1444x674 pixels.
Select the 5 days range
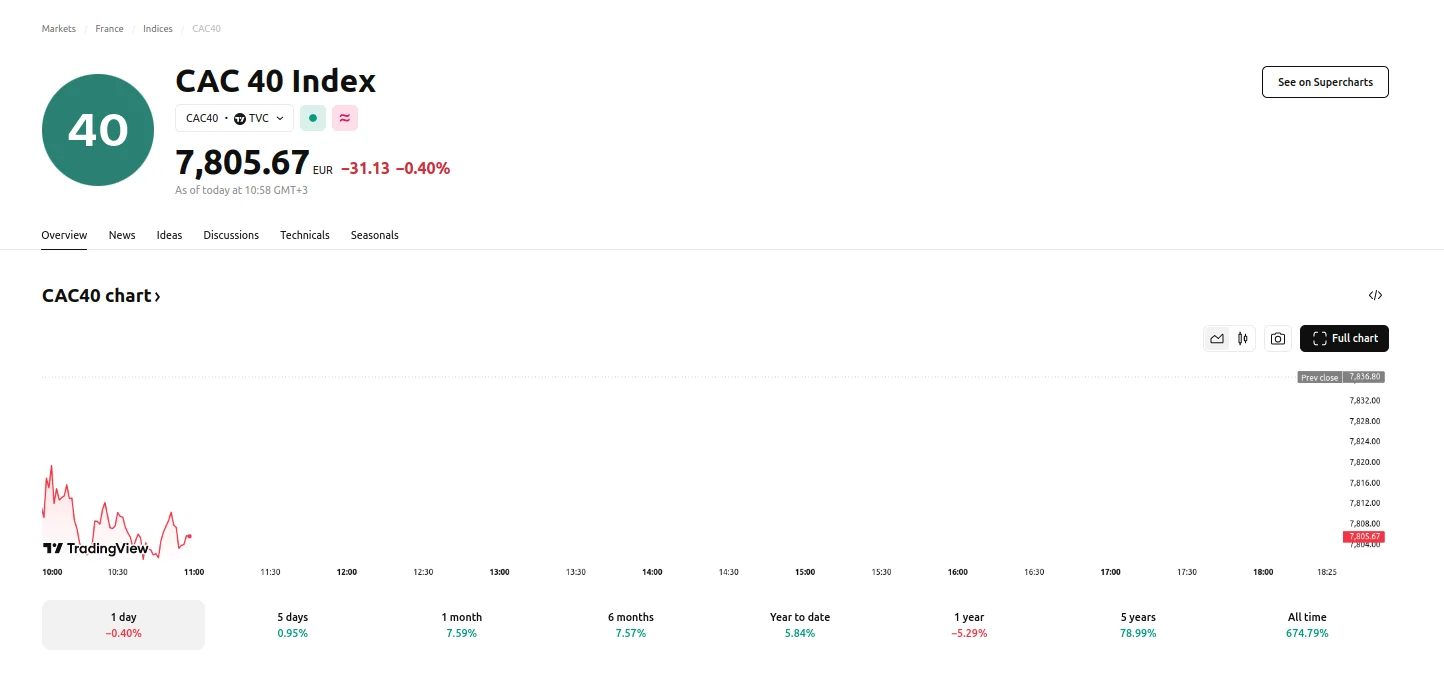(x=292, y=625)
